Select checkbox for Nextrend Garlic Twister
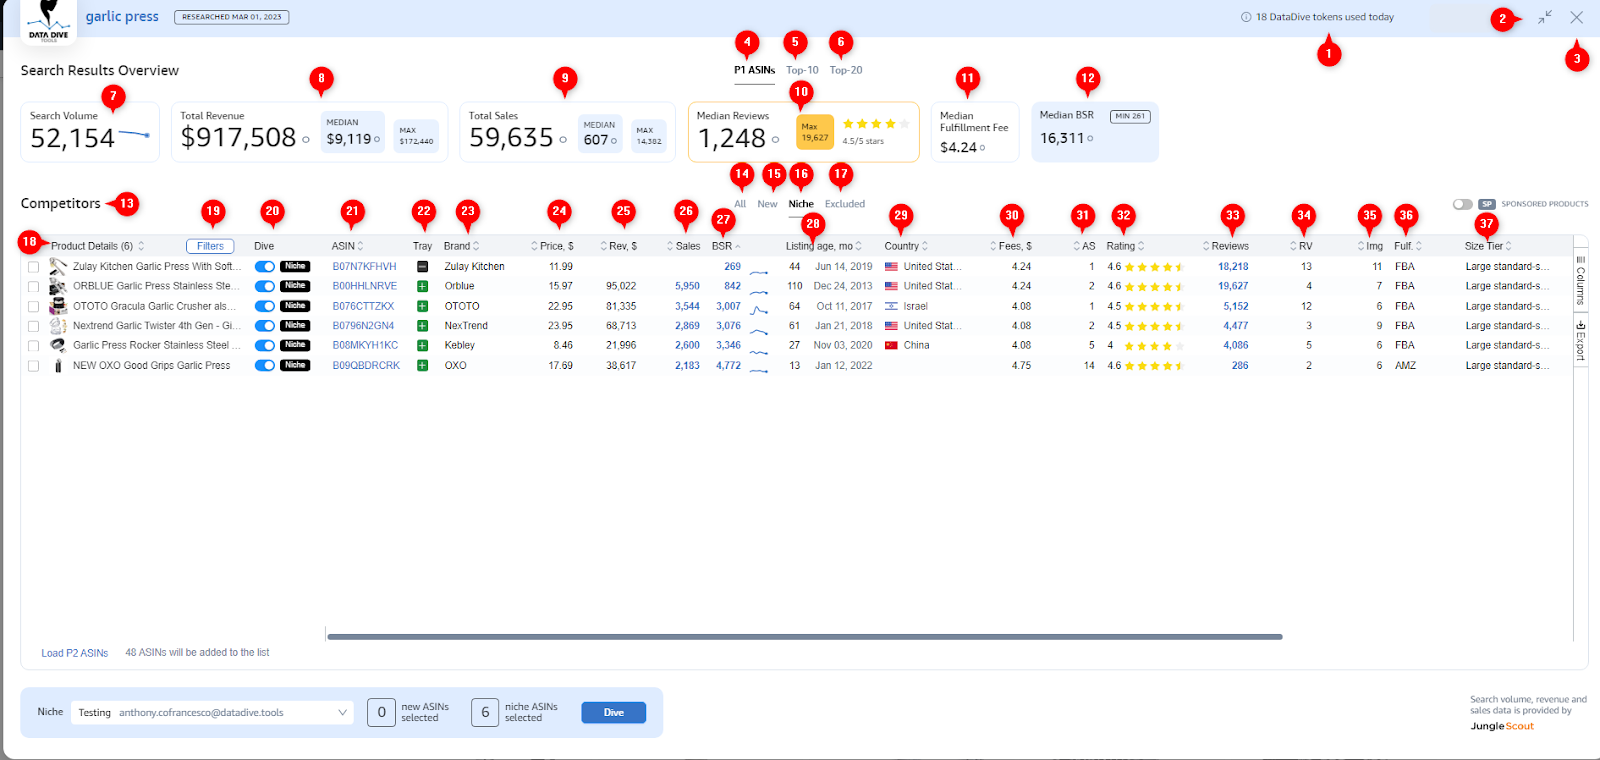 [34, 326]
